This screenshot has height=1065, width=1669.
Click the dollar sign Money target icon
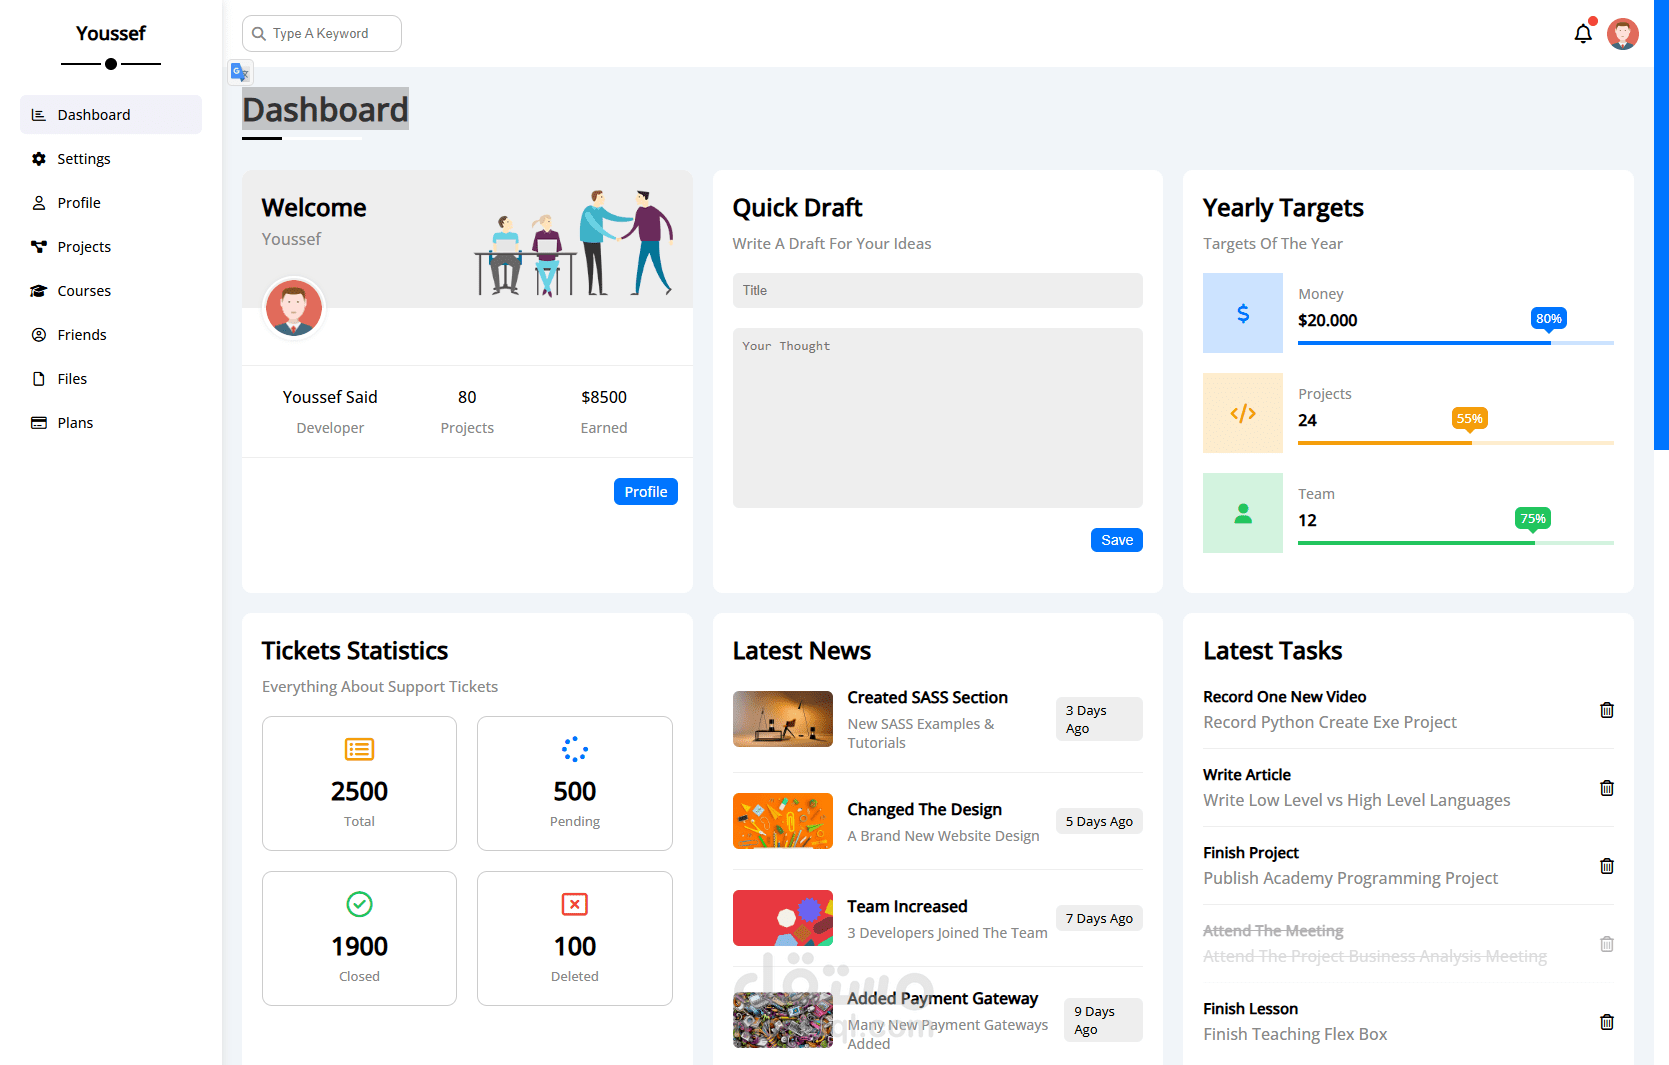pyautogui.click(x=1243, y=313)
